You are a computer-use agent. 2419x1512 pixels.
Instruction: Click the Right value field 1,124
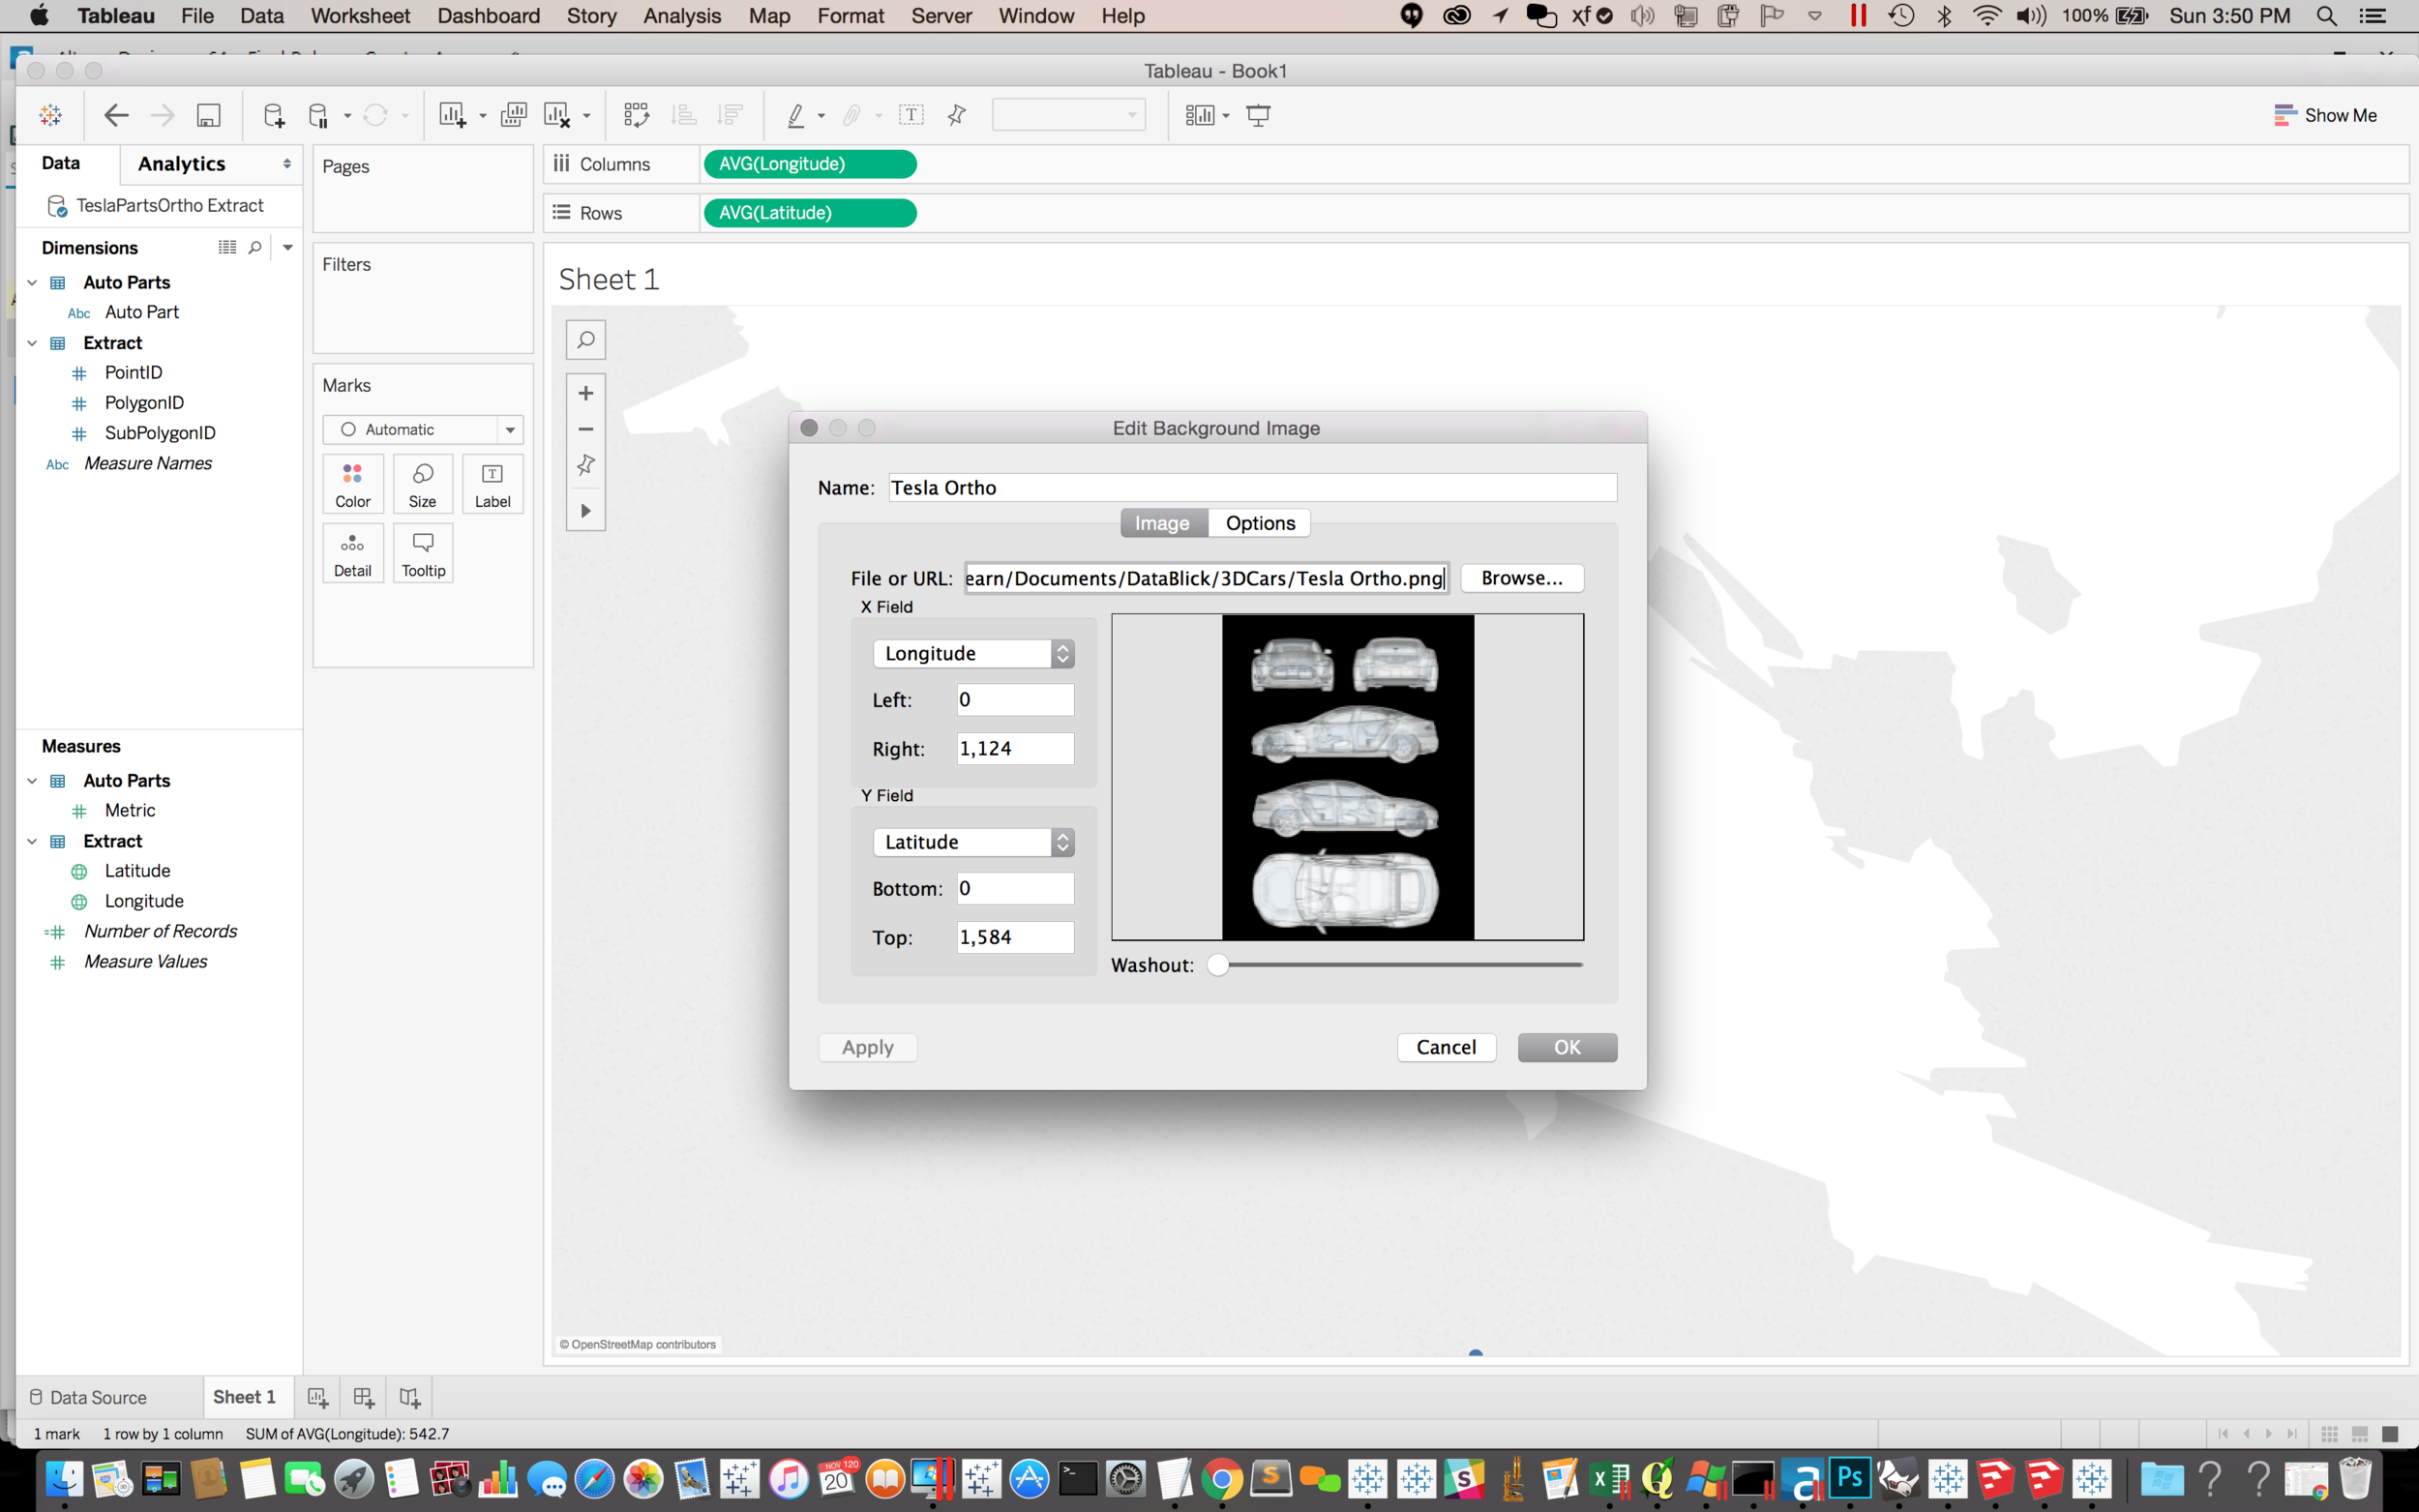coord(1015,749)
